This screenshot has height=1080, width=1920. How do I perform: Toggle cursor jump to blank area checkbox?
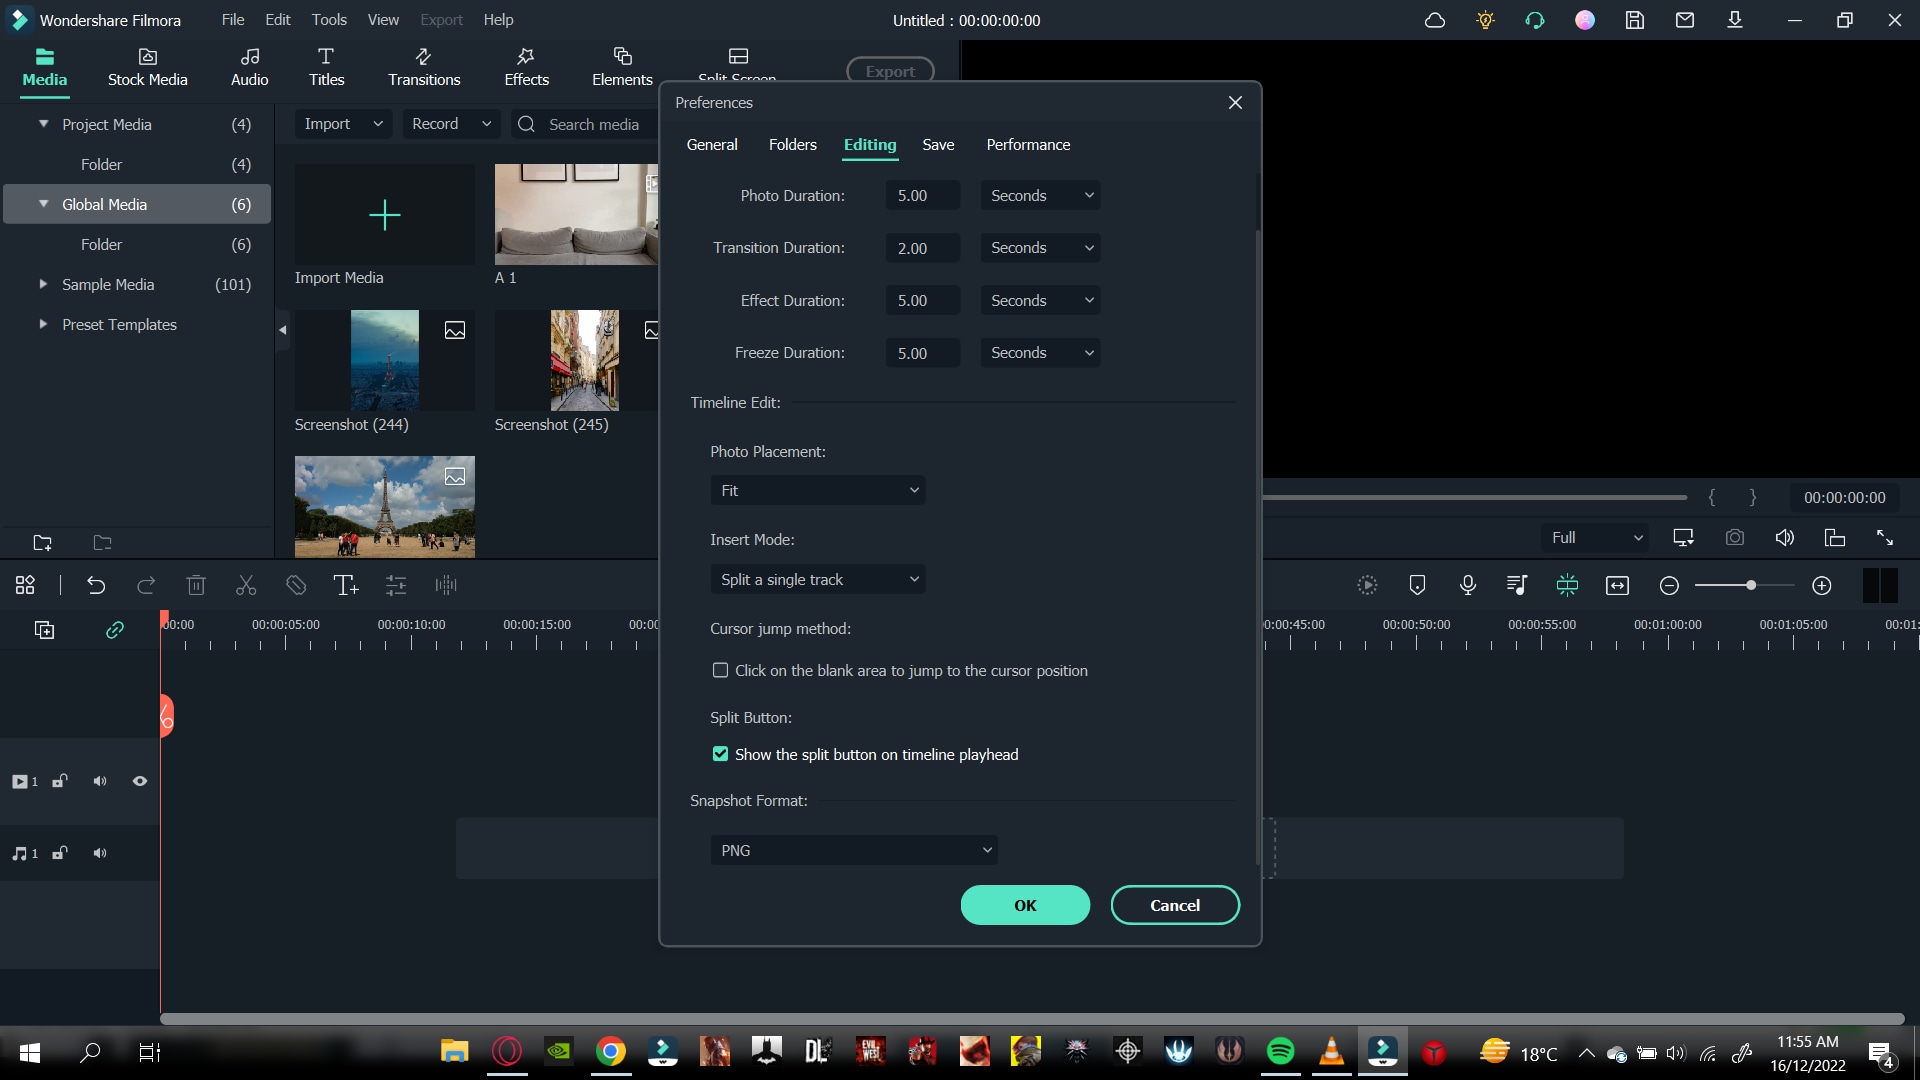coord(720,670)
